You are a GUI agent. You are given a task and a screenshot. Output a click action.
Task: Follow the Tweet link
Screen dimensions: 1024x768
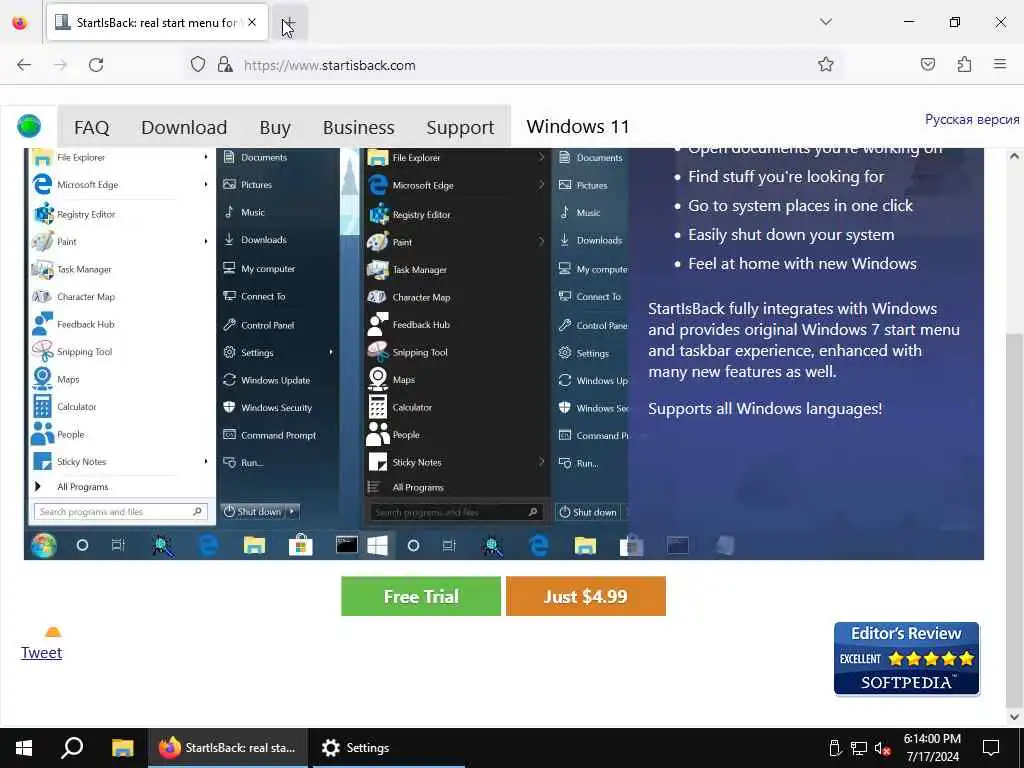click(41, 652)
